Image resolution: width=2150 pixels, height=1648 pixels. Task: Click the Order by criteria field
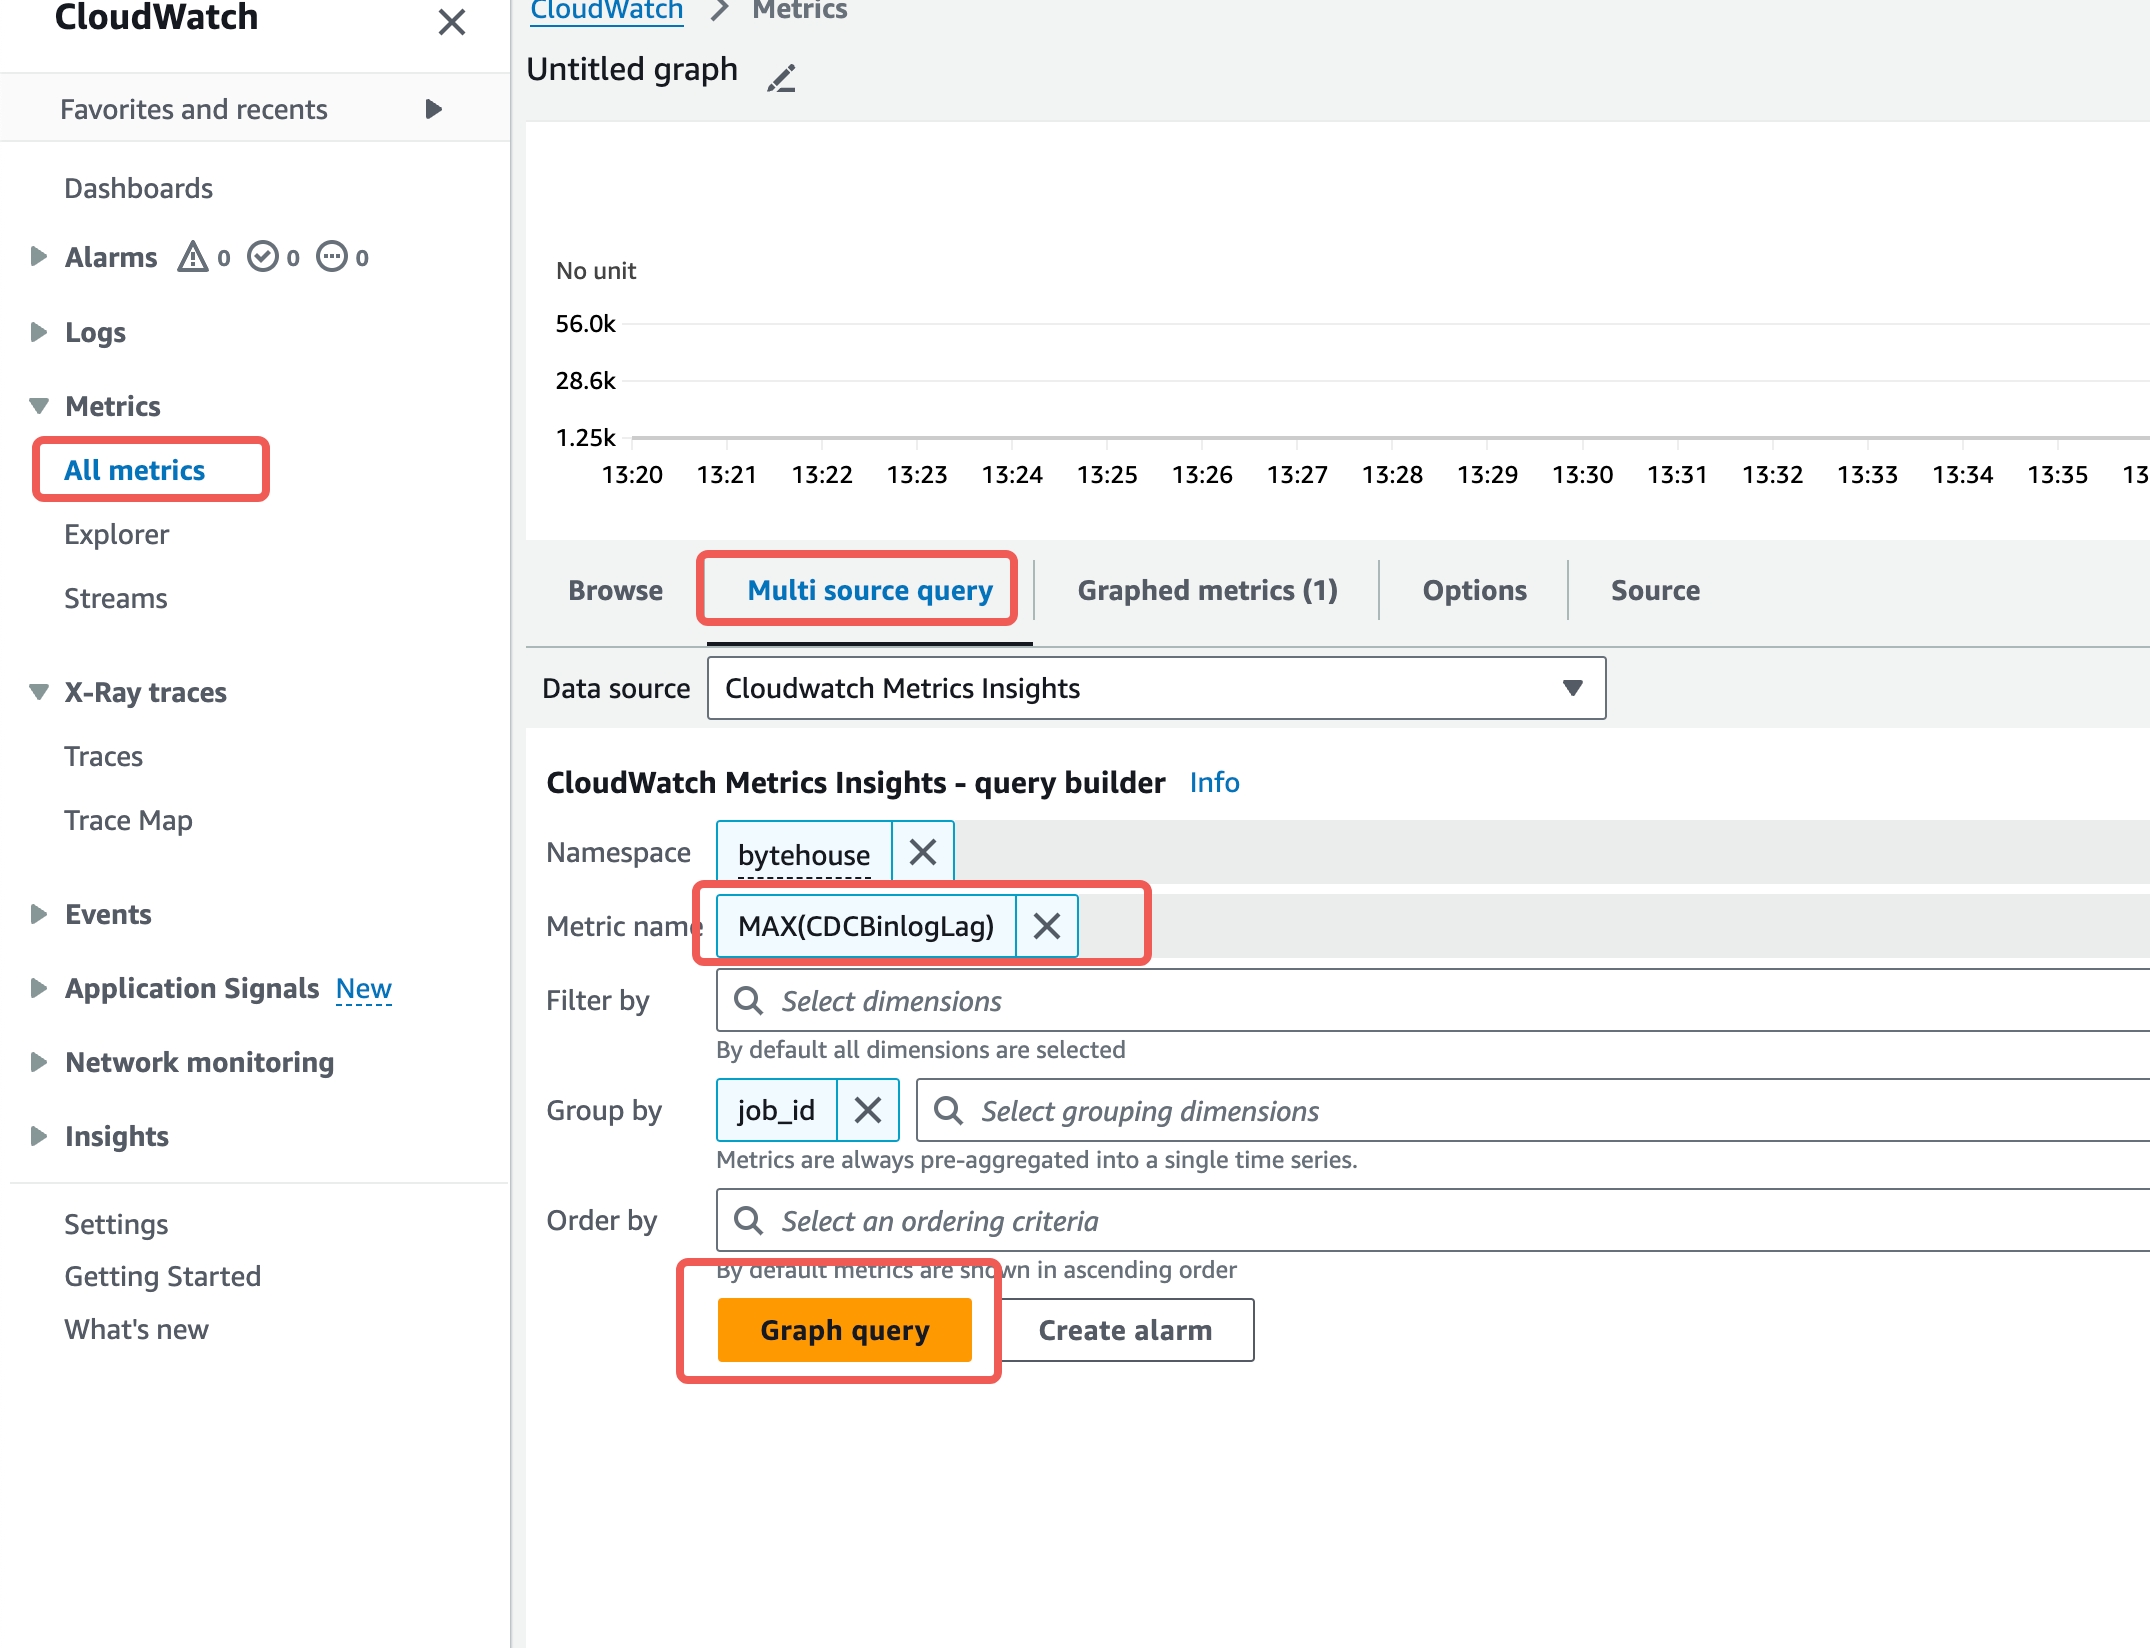tap(1432, 1220)
